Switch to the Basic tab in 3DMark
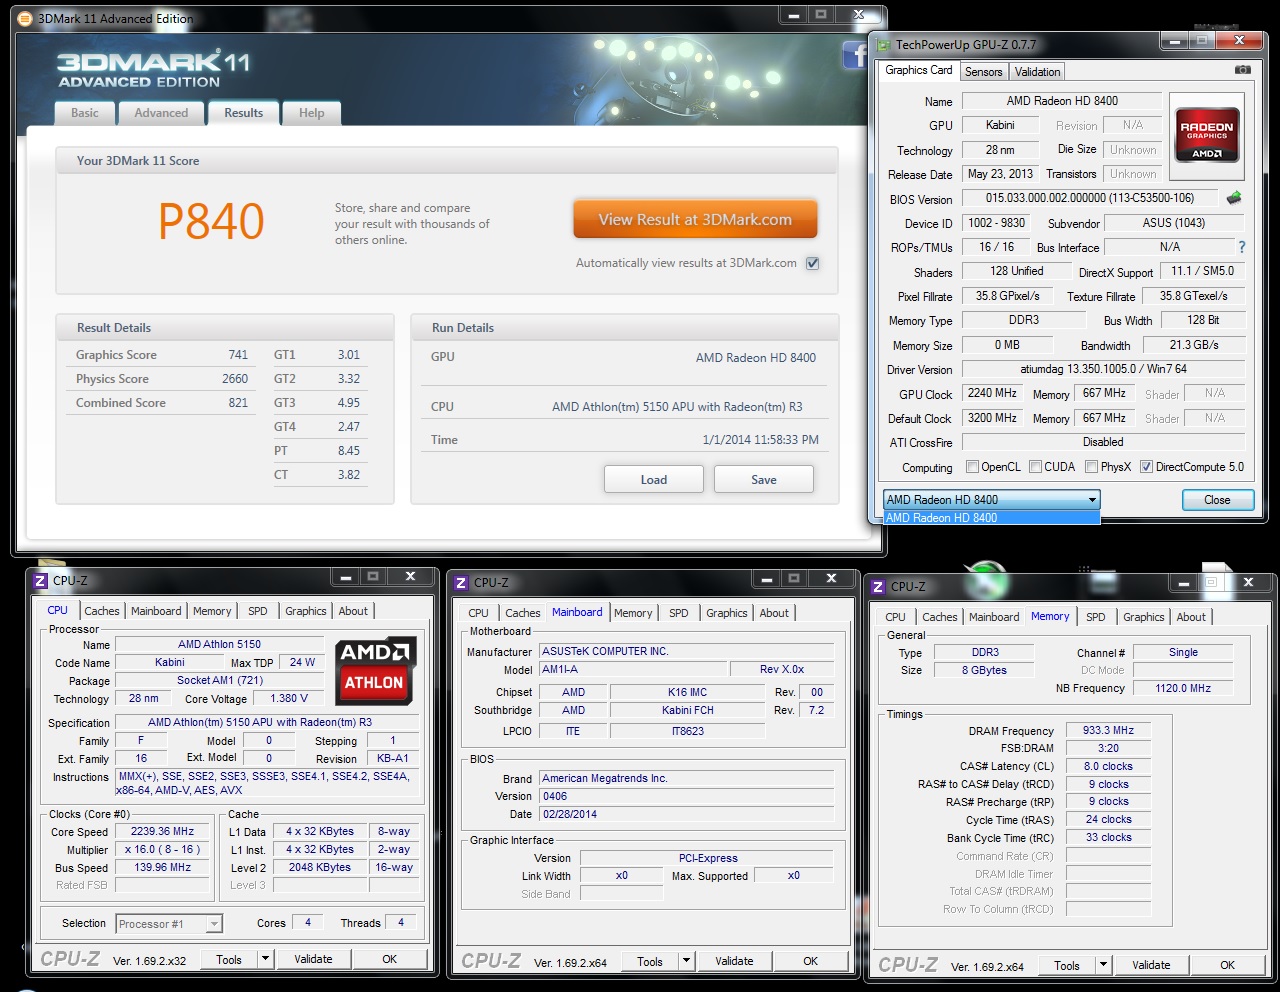The width and height of the screenshot is (1280, 992). coord(85,113)
